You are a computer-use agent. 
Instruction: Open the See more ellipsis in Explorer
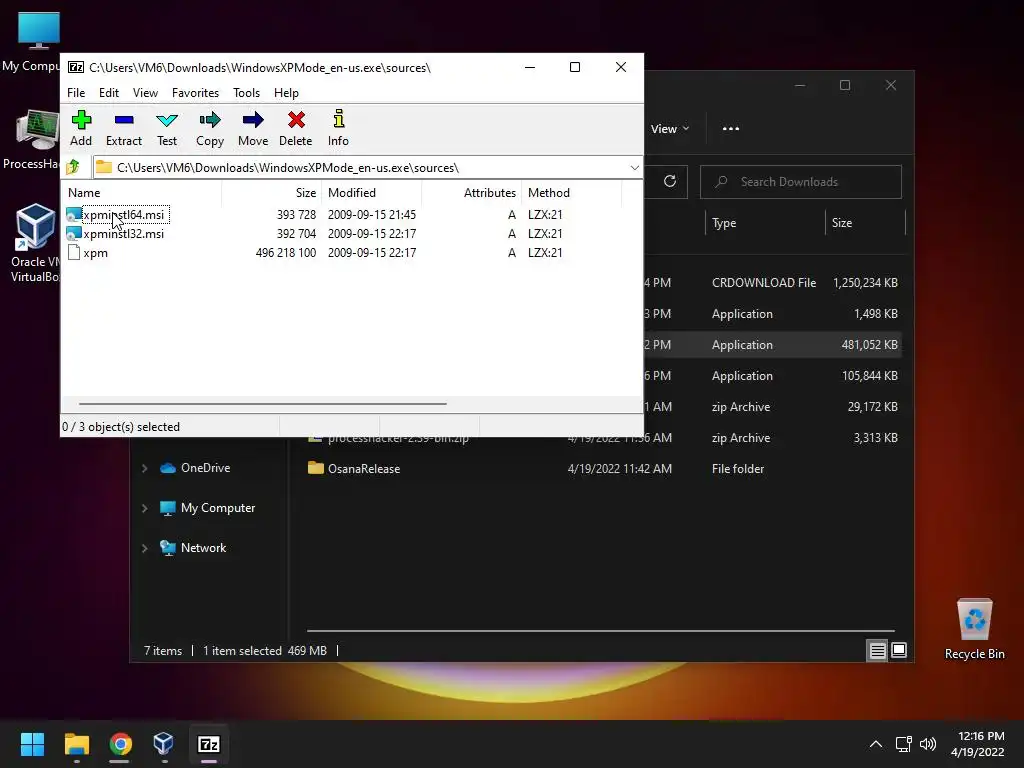(x=731, y=129)
